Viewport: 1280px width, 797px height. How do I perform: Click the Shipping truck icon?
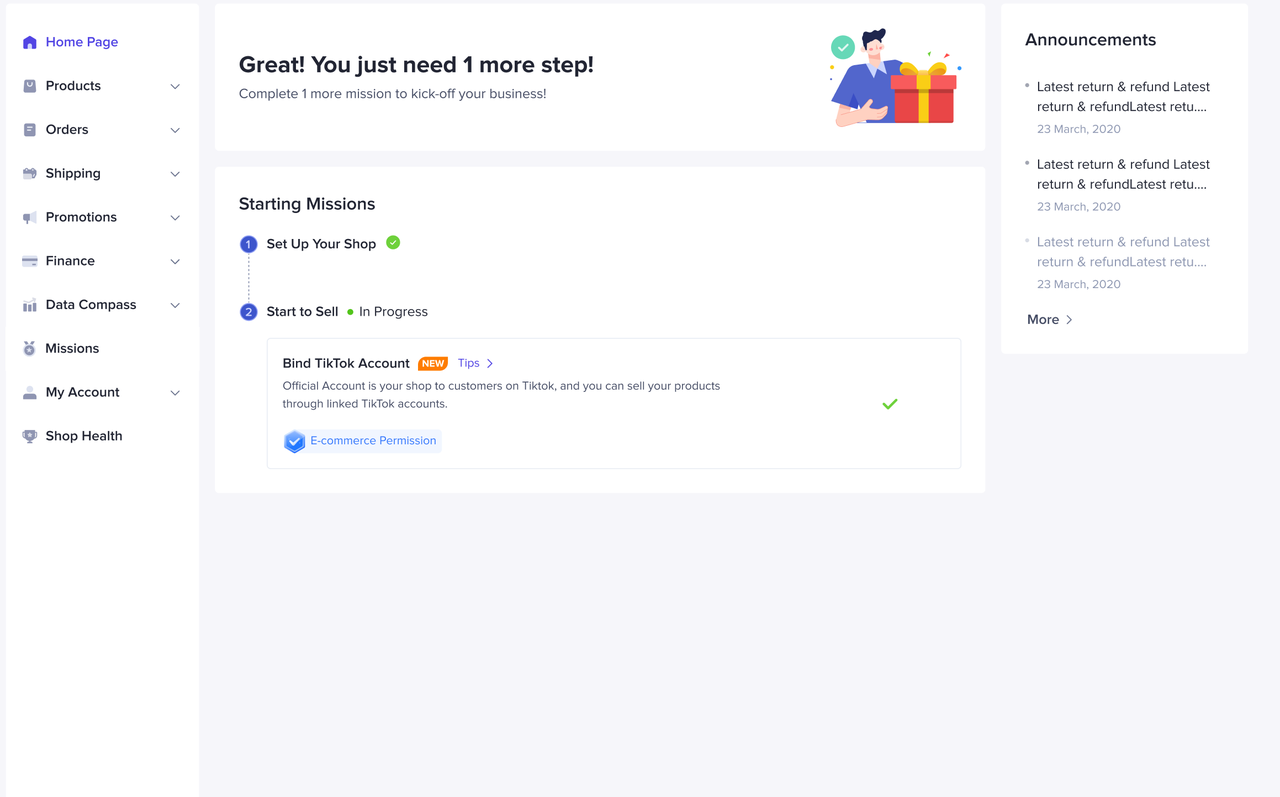(30, 174)
